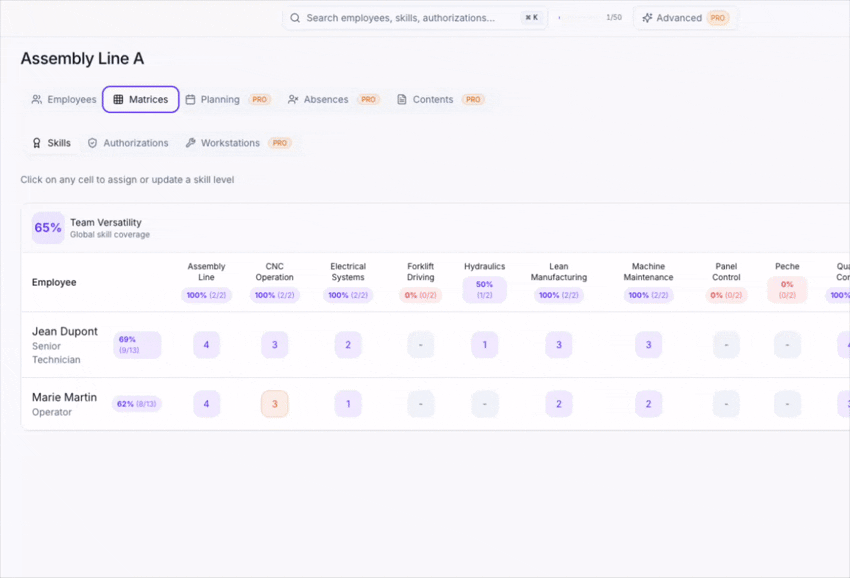
Task: Click Jean Dupont's Assembly Line skill level
Action: (207, 345)
